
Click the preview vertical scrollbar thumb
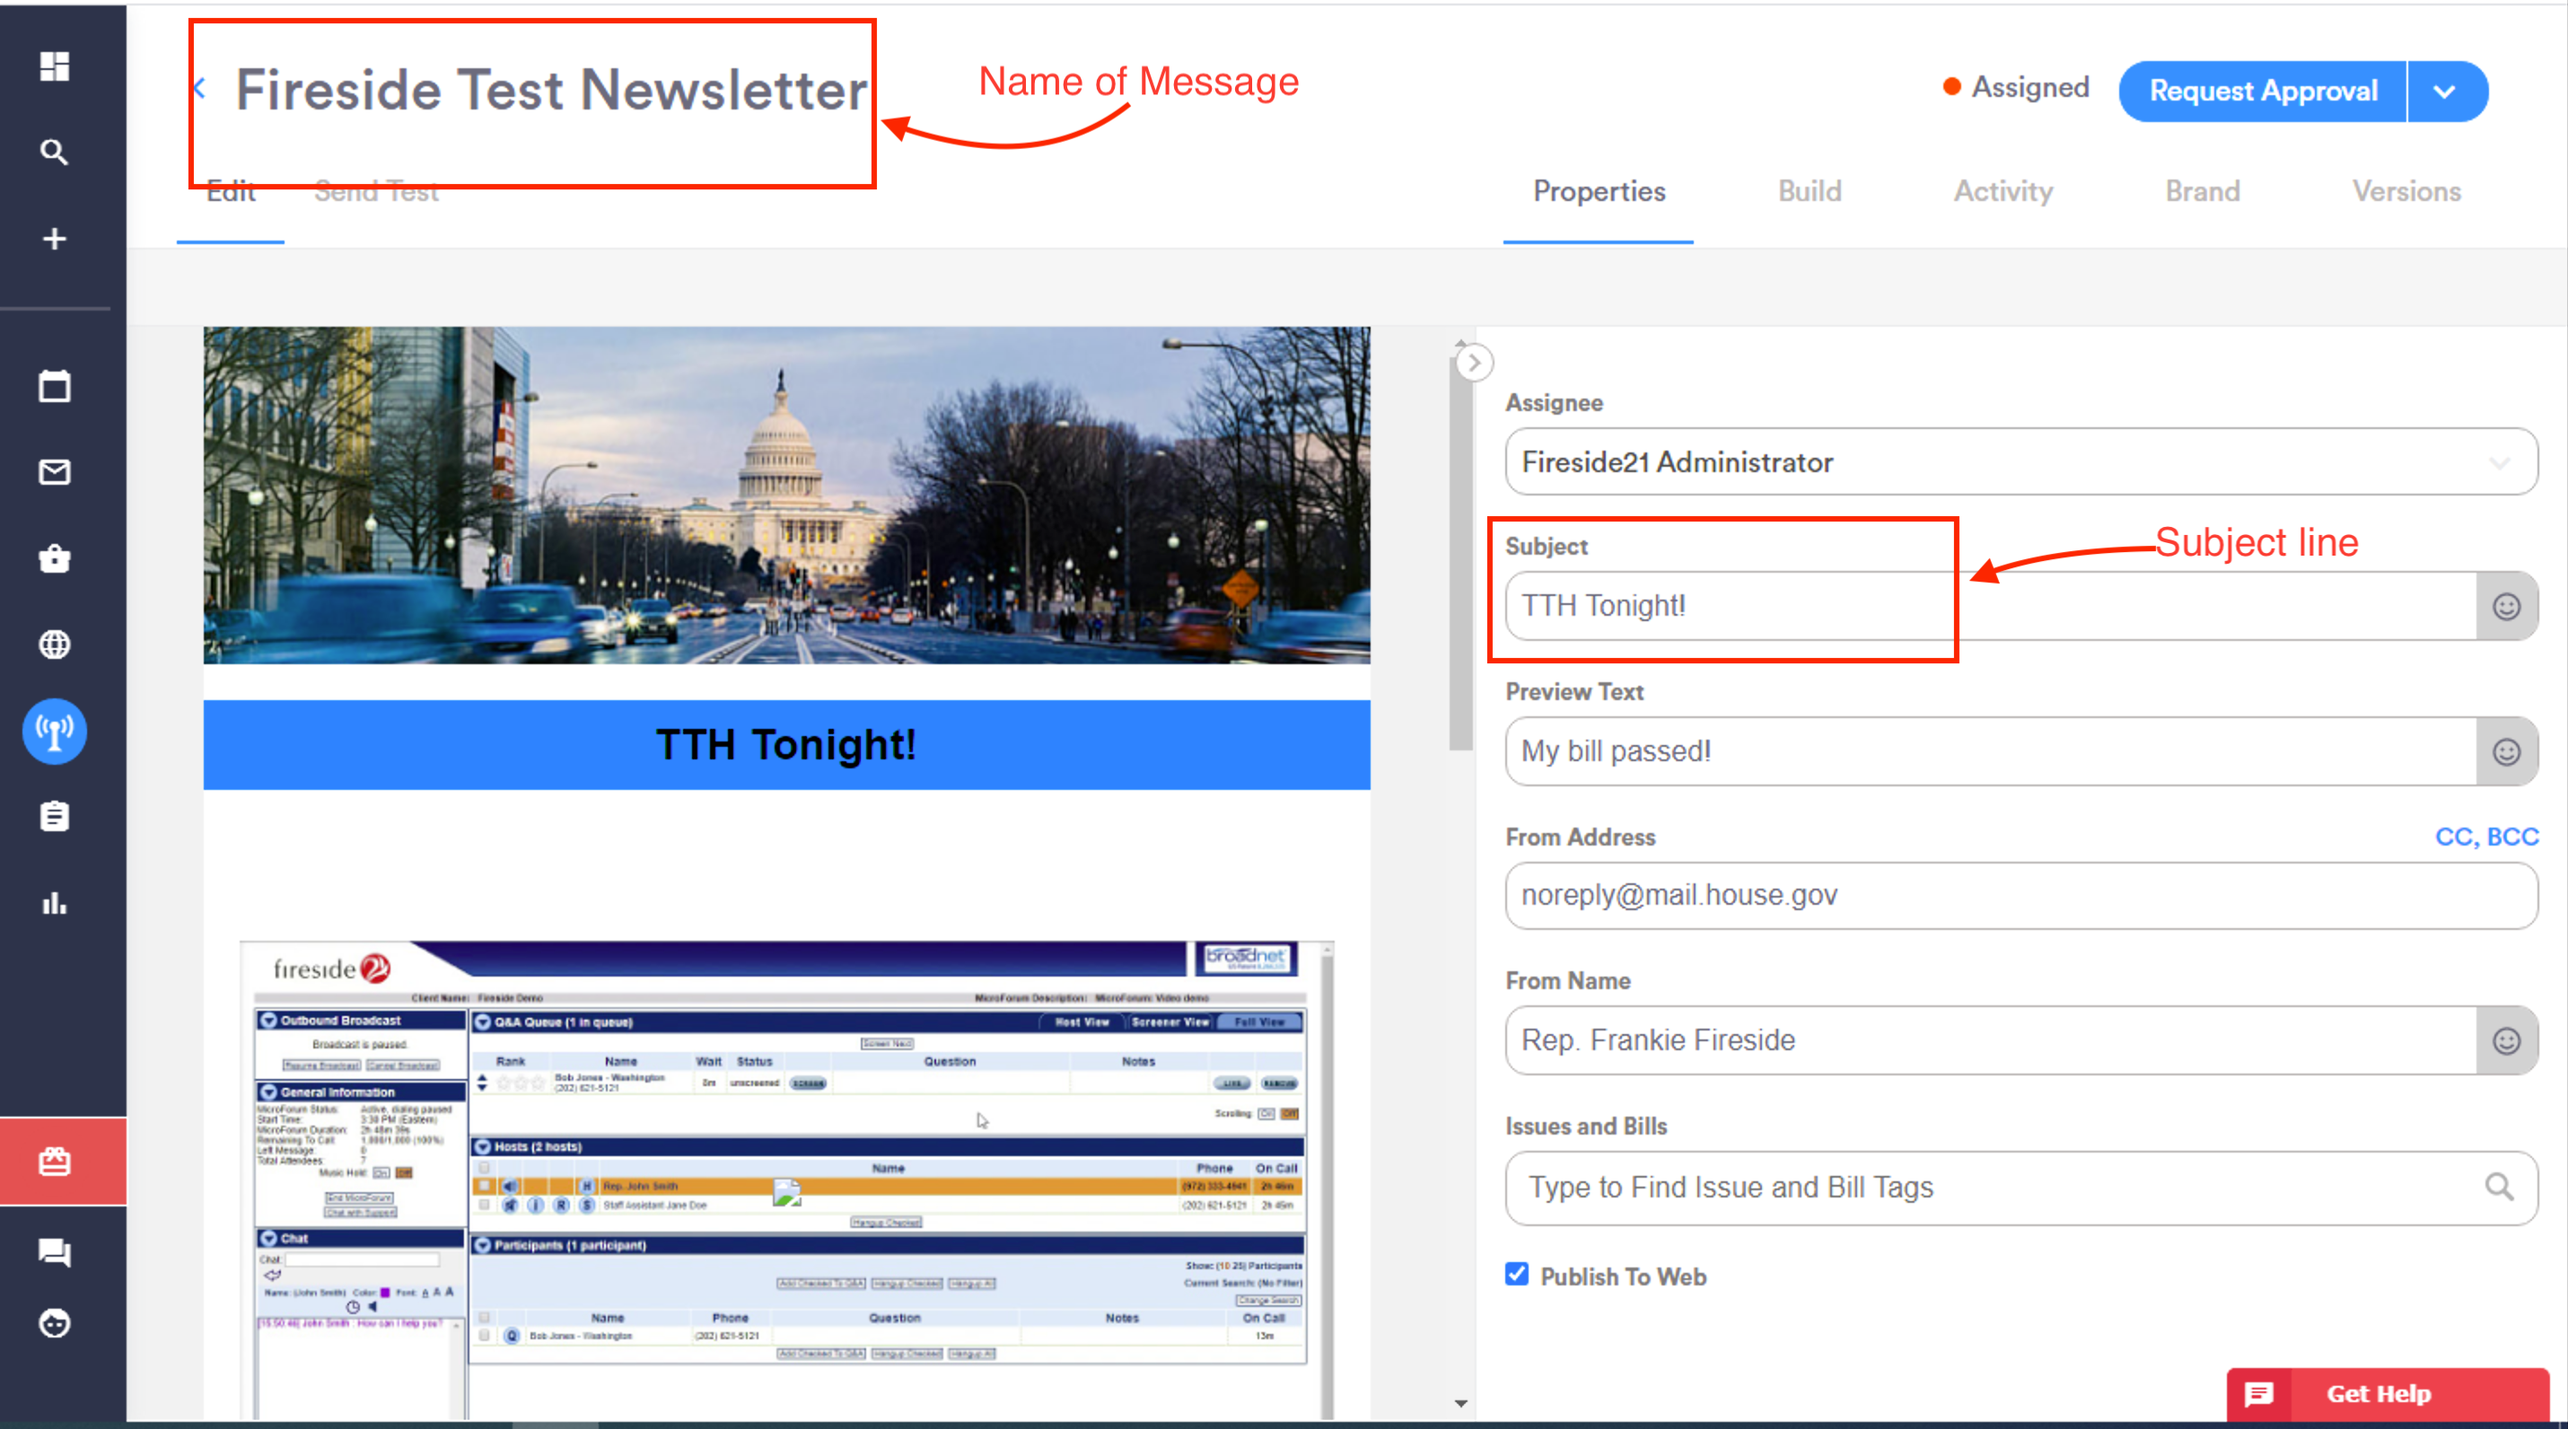(1461, 552)
